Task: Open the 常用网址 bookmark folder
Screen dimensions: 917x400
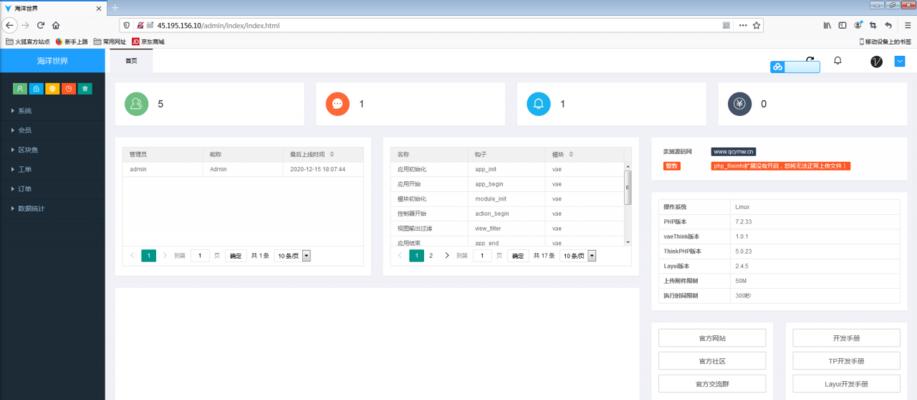Action: click(x=110, y=42)
